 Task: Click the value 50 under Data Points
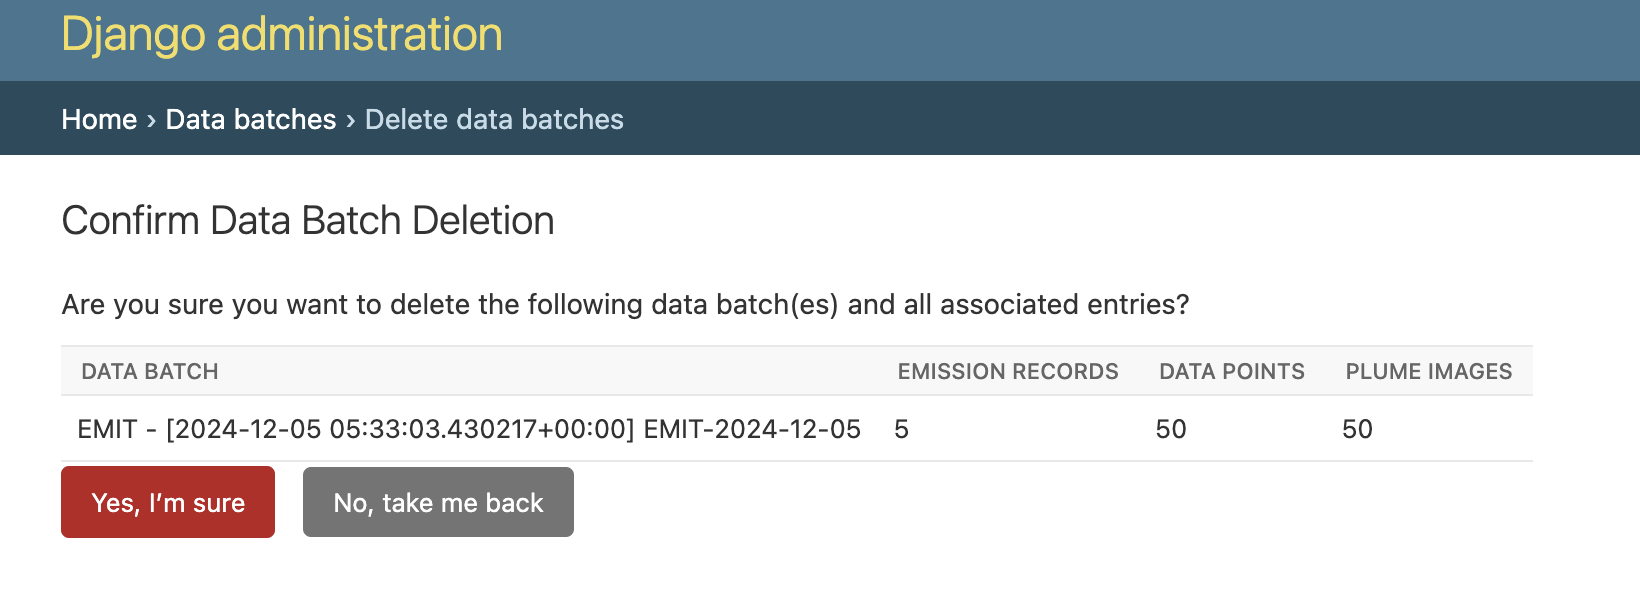1170,429
